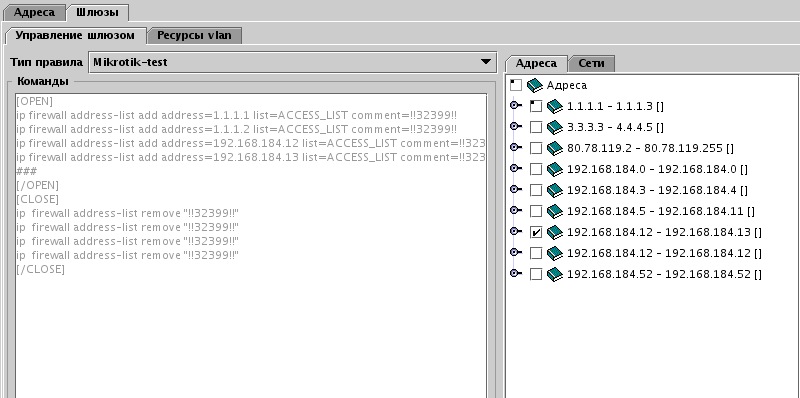This screenshot has height=398, width=800.
Task: Switch to the Адреса tab in right panel
Action: (536, 63)
